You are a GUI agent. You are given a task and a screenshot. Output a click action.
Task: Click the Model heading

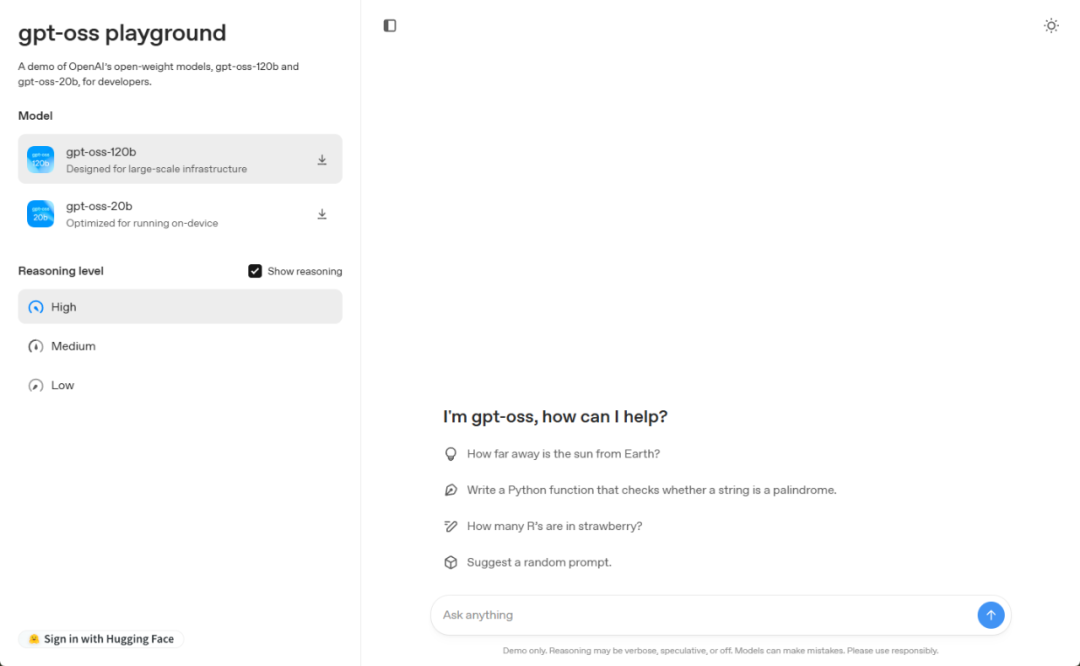click(35, 116)
